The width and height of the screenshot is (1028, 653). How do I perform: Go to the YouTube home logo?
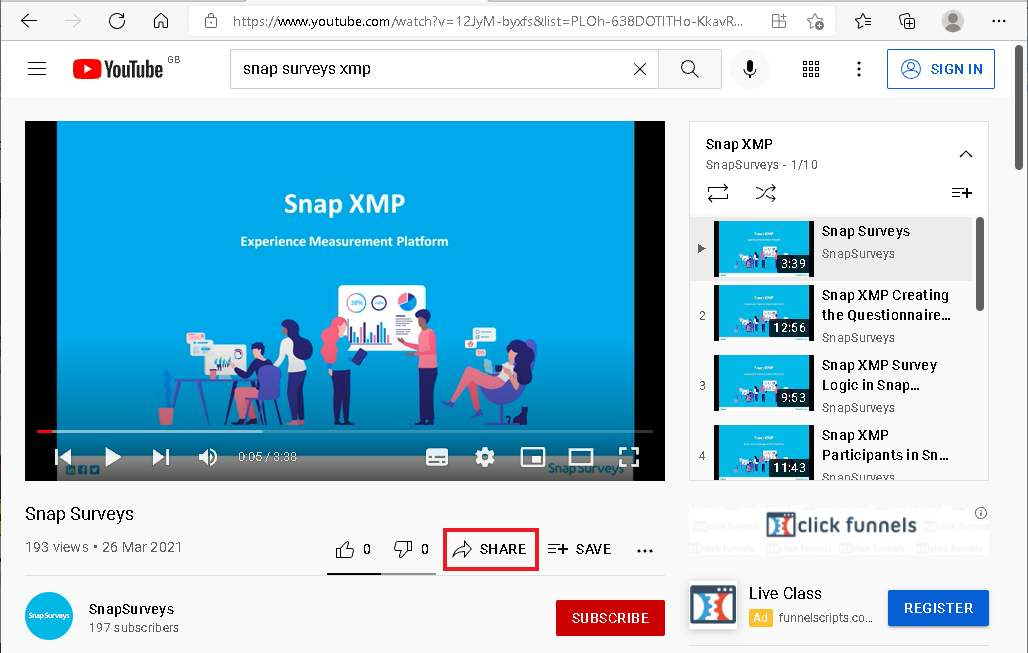[x=118, y=69]
